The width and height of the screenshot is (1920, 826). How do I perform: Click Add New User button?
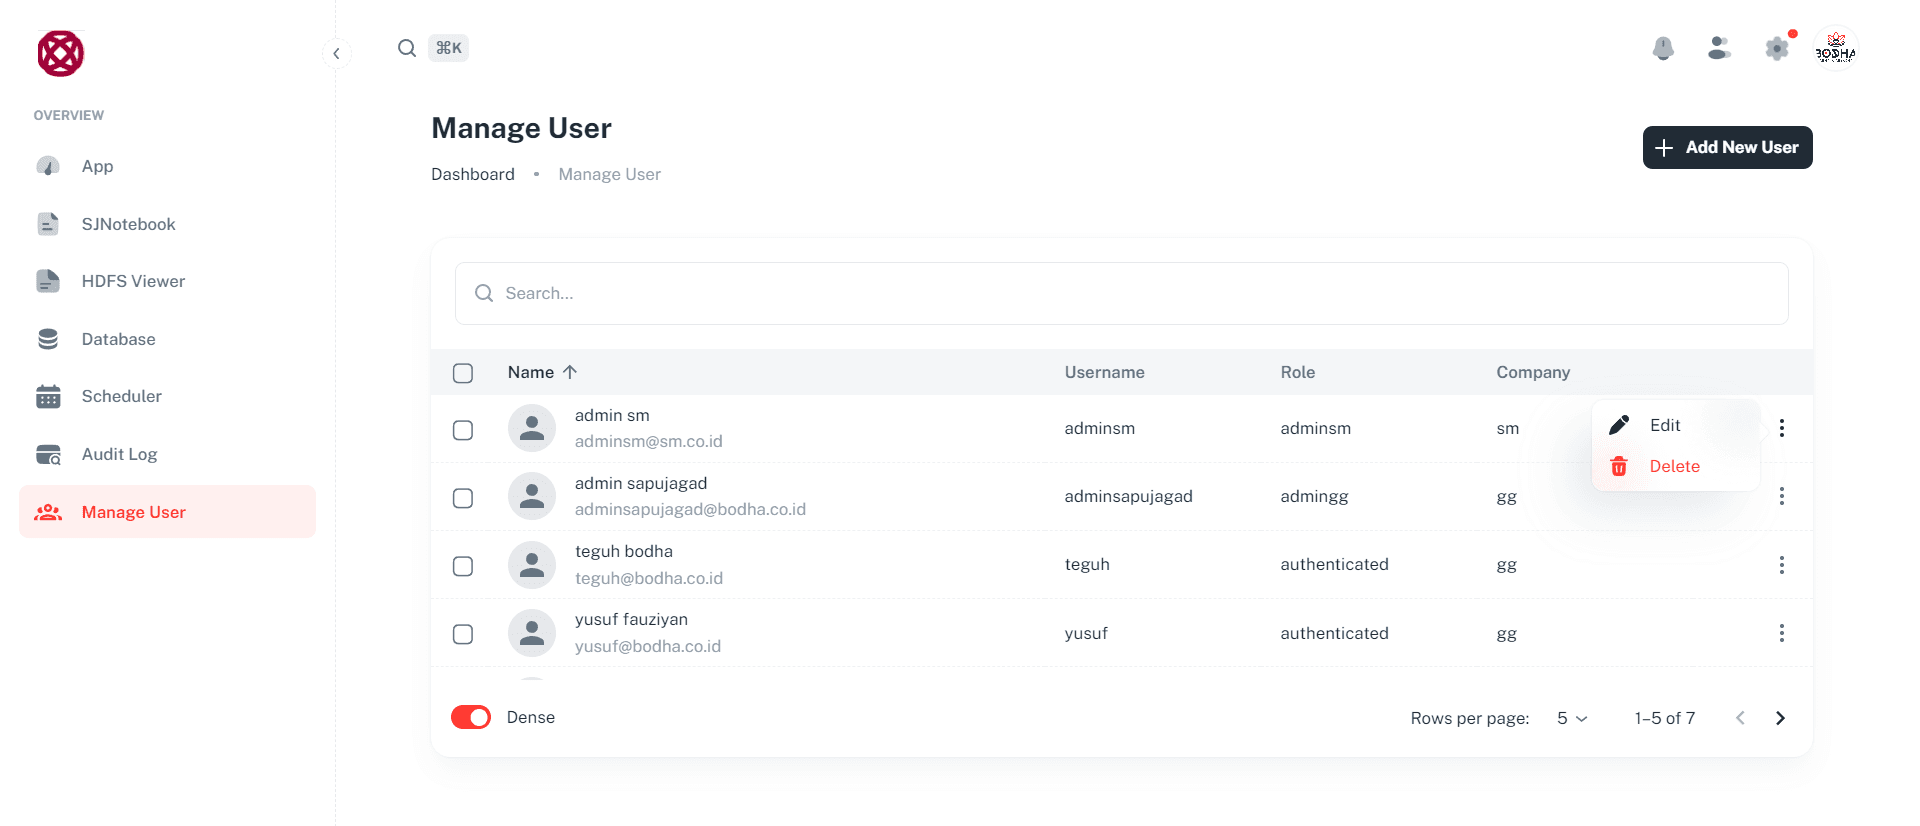(1727, 147)
